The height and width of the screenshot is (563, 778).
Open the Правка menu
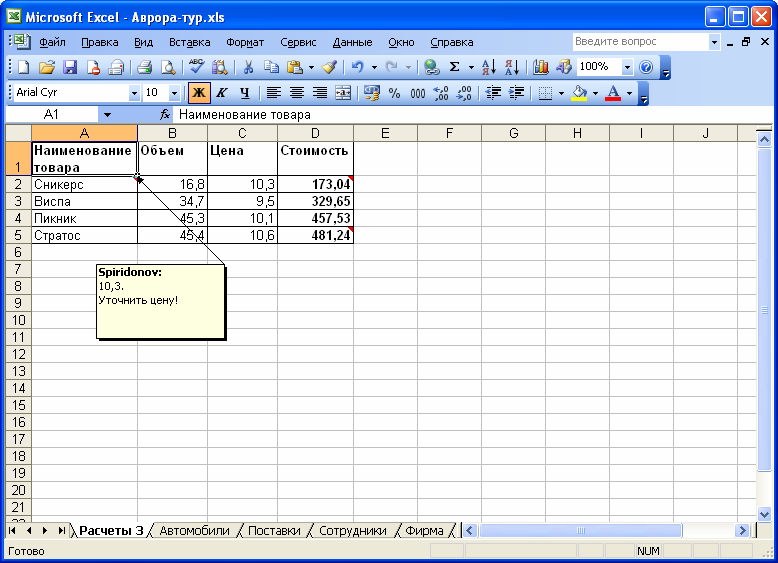(x=100, y=42)
